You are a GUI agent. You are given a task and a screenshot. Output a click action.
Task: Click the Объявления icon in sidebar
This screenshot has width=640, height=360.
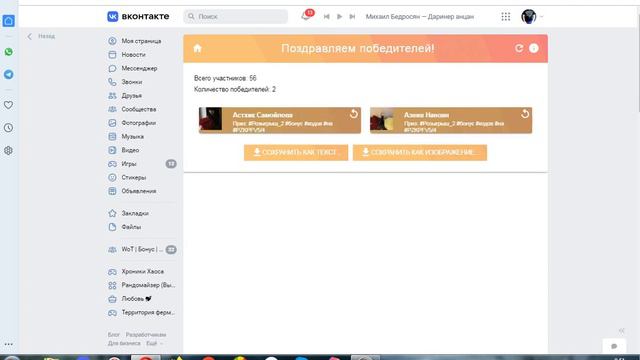point(112,191)
